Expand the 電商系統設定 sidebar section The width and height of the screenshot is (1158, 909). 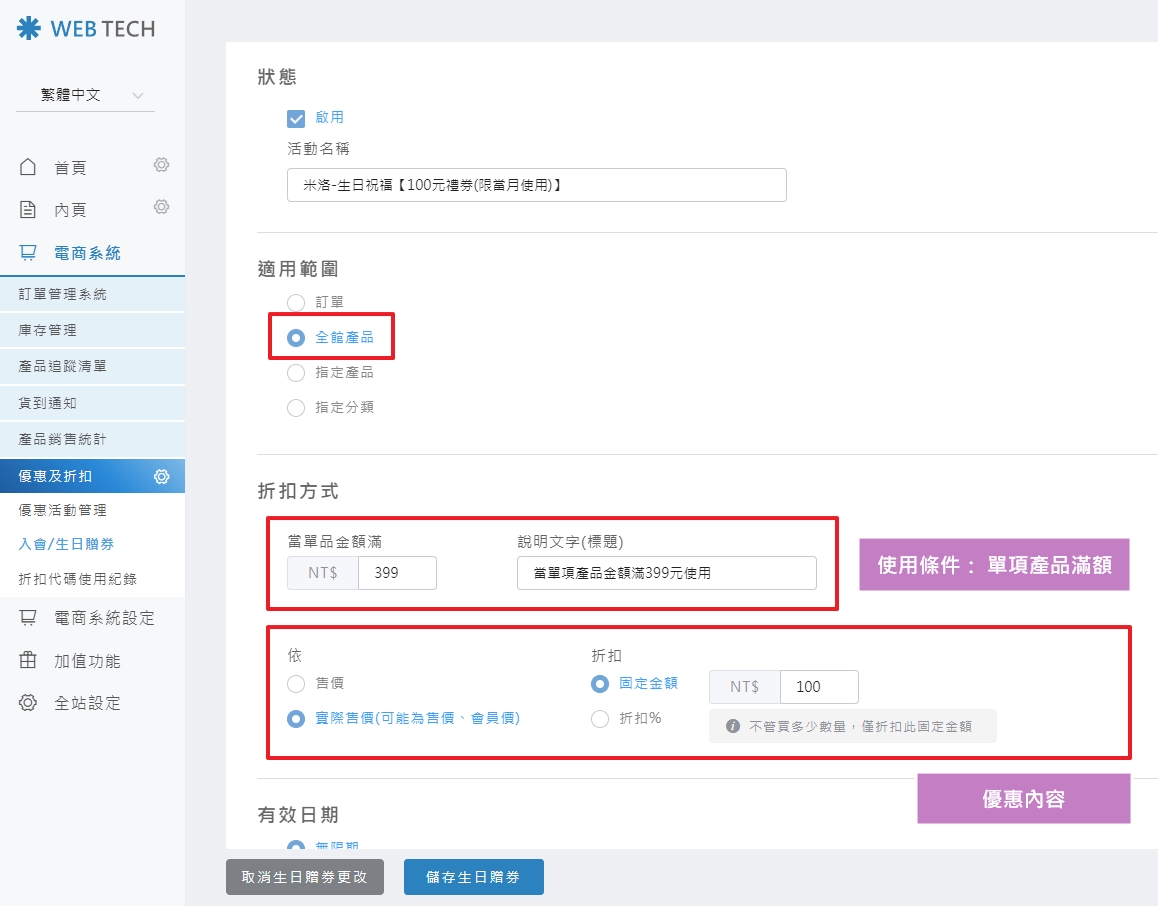104,618
